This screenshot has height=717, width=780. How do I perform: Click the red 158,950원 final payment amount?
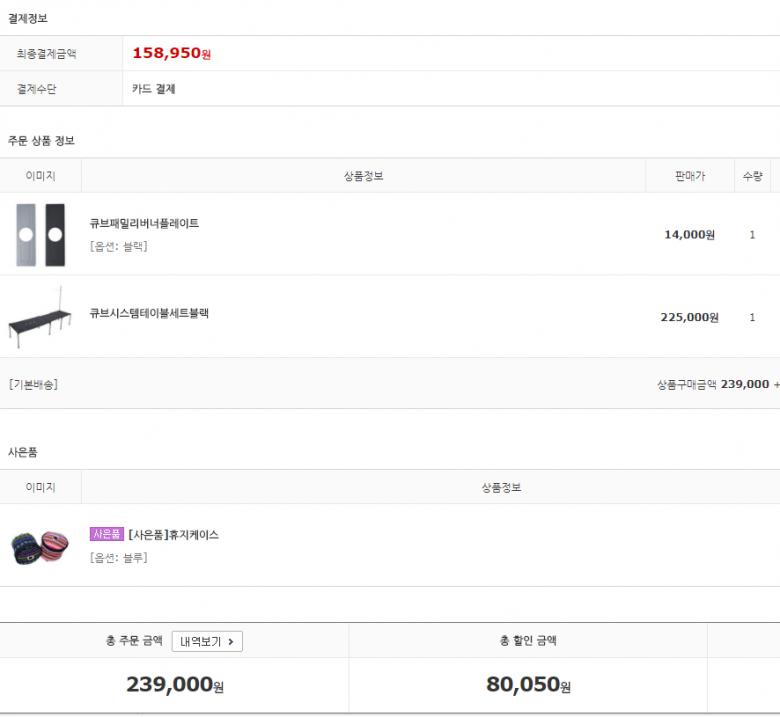[x=171, y=54]
